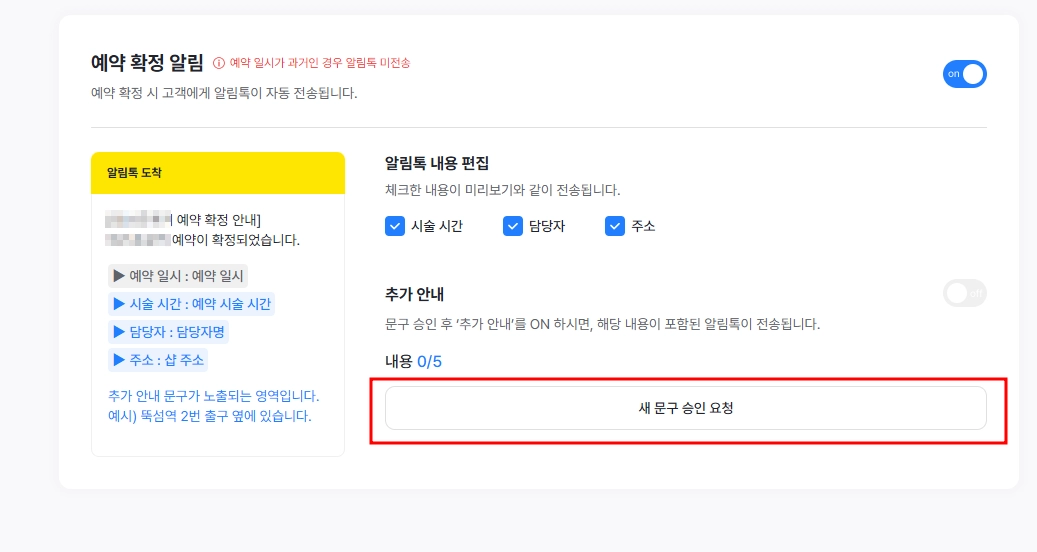Viewport: 1037px width, 552px height.
Task: Click the blue triangle icon before 담당자
Action: [x=119, y=332]
